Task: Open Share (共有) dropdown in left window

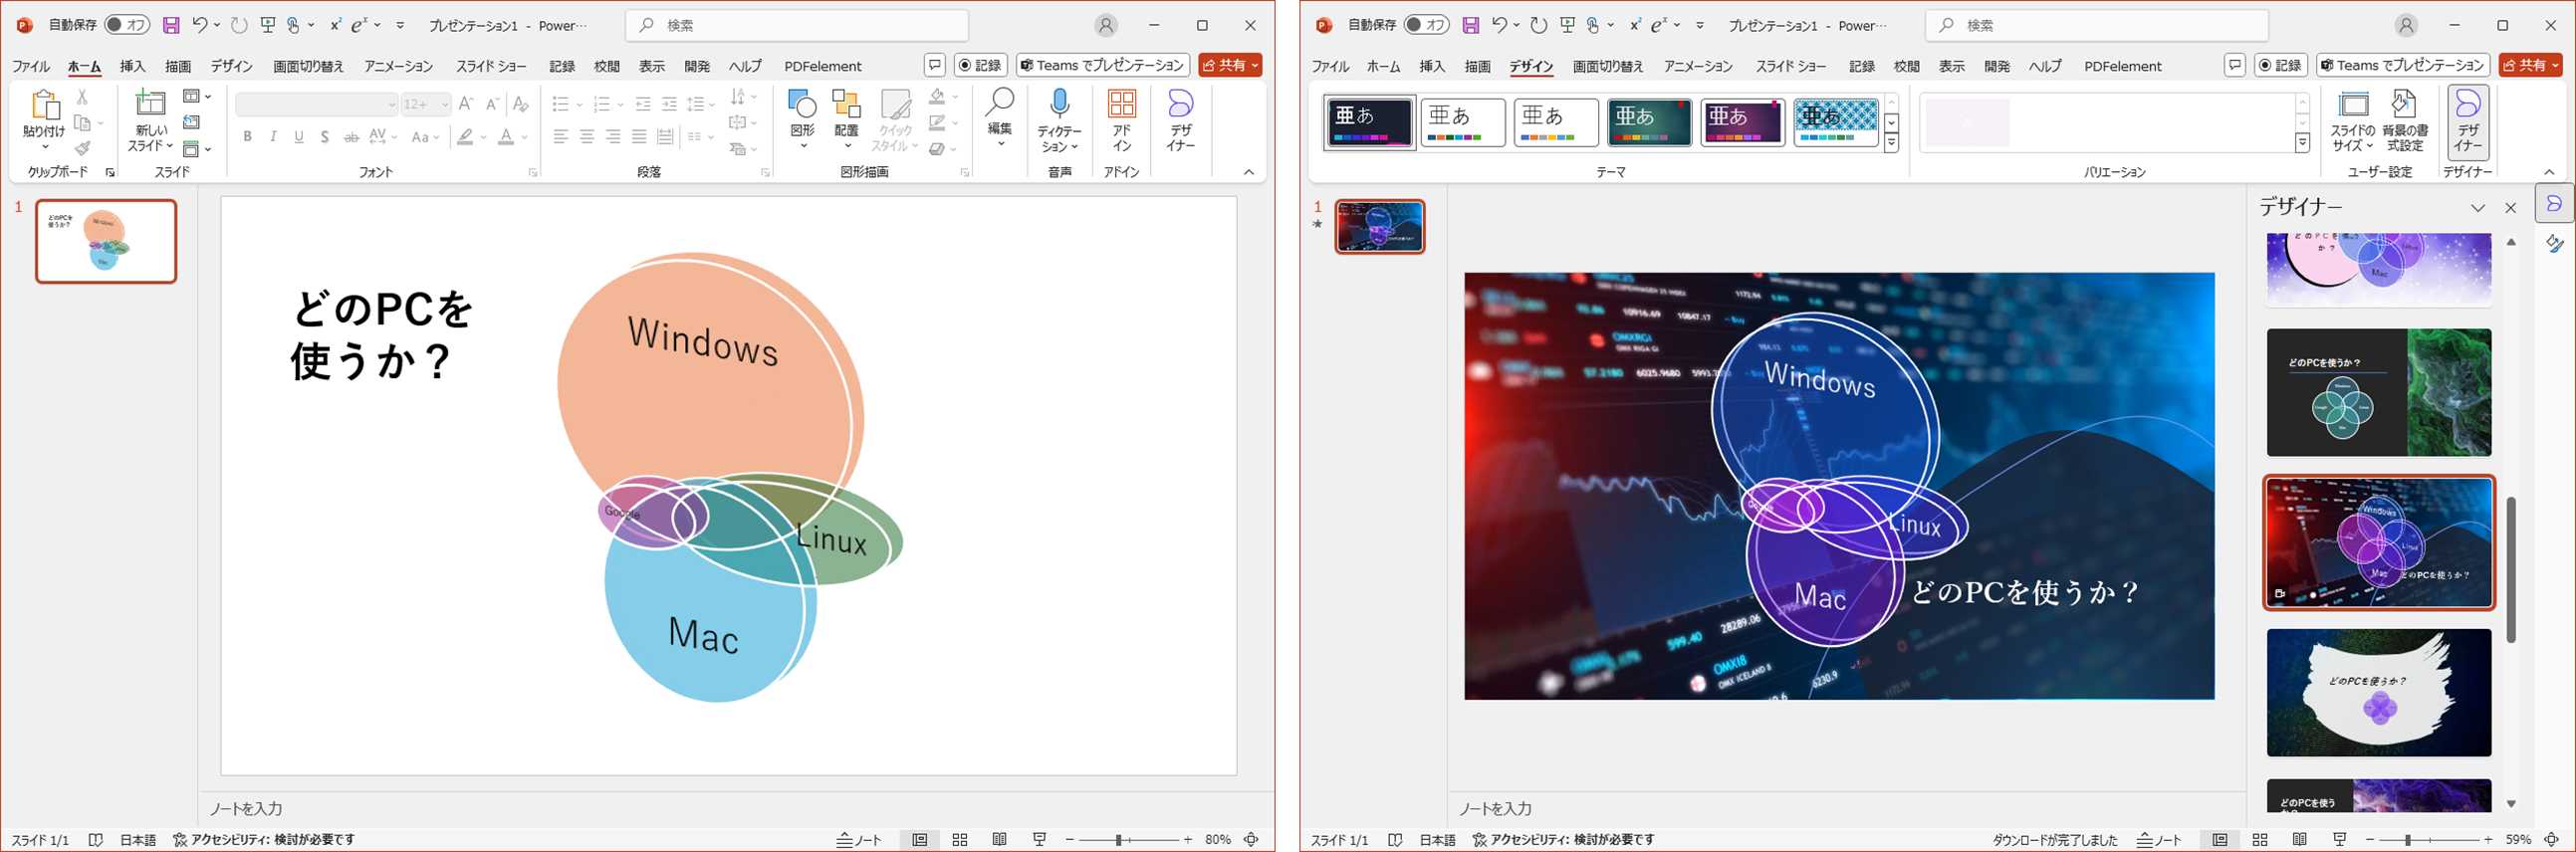Action: [1255, 65]
